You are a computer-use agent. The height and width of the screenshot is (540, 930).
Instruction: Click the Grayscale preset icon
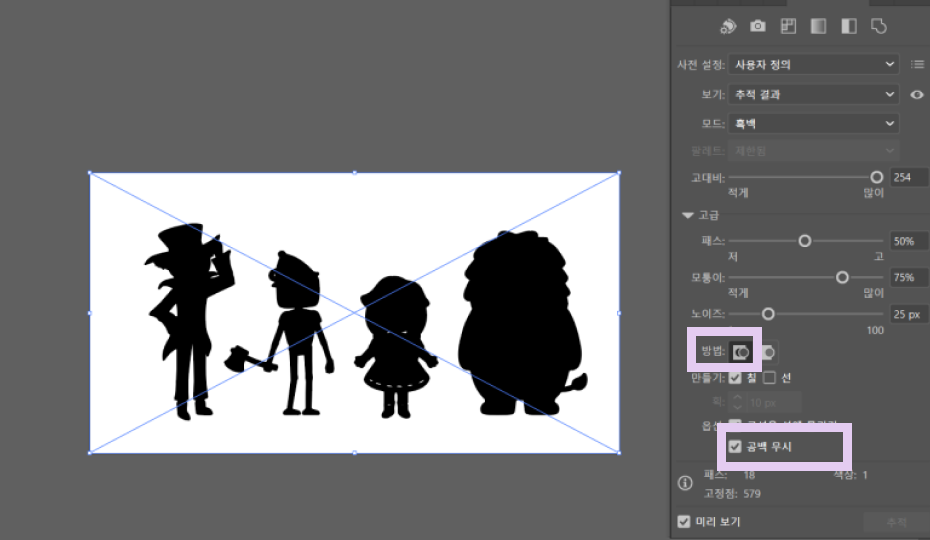click(x=818, y=26)
